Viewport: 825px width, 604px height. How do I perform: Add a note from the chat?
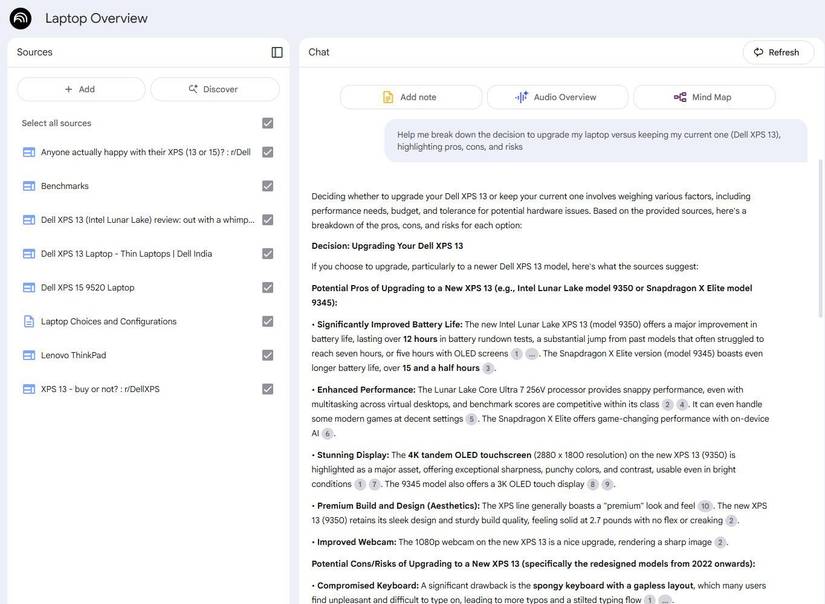pos(410,97)
